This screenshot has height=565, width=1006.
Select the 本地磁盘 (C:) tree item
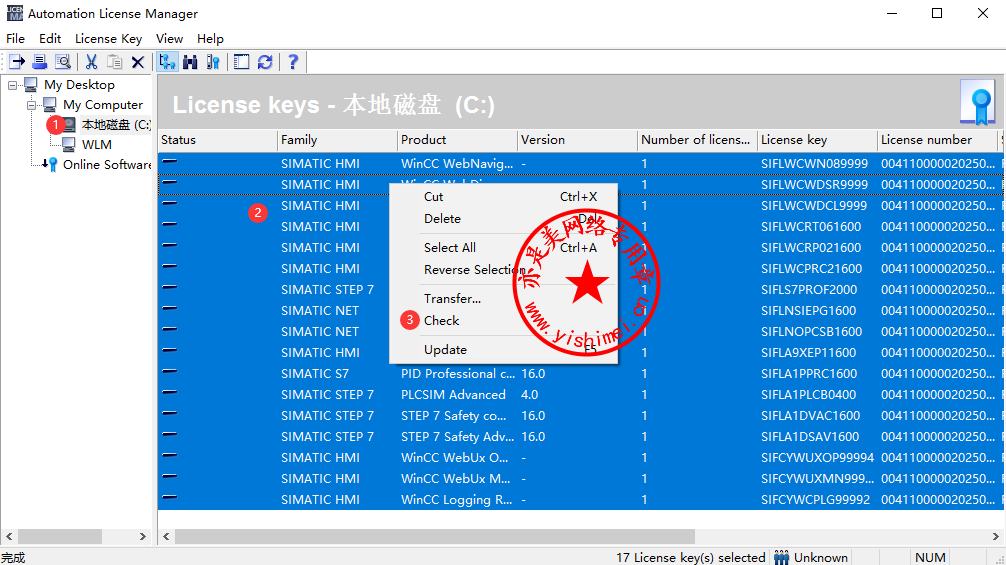click(115, 124)
